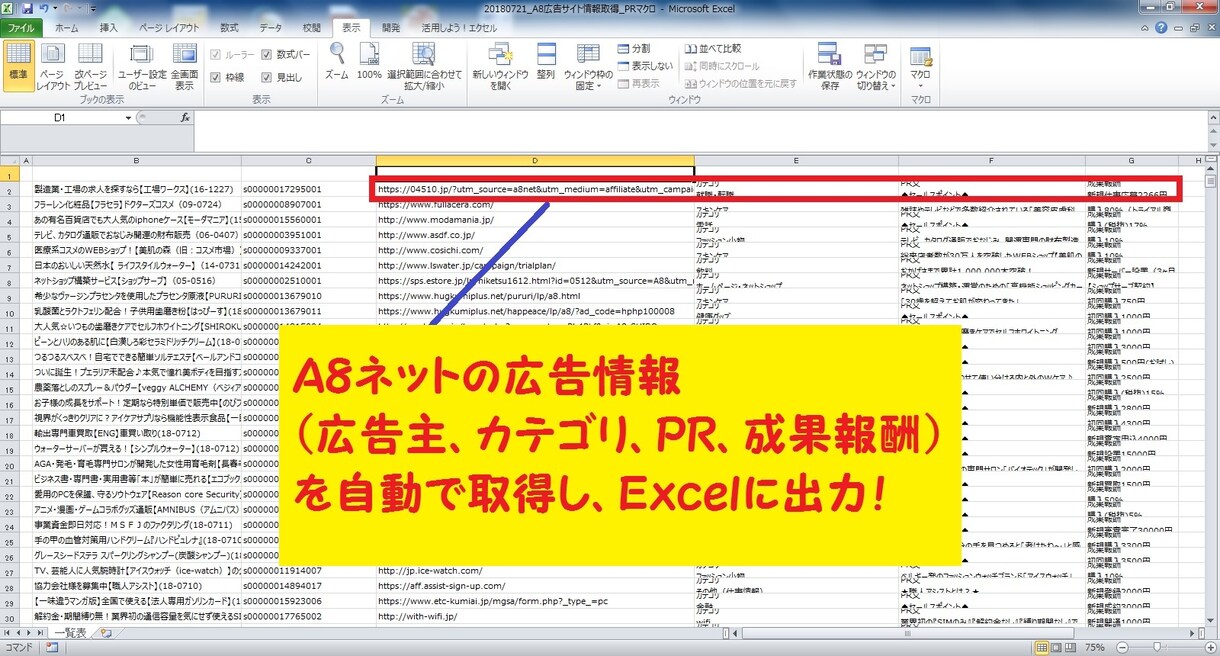Click 並べて比較 view side by side
The image size is (1220, 656).
tap(713, 48)
